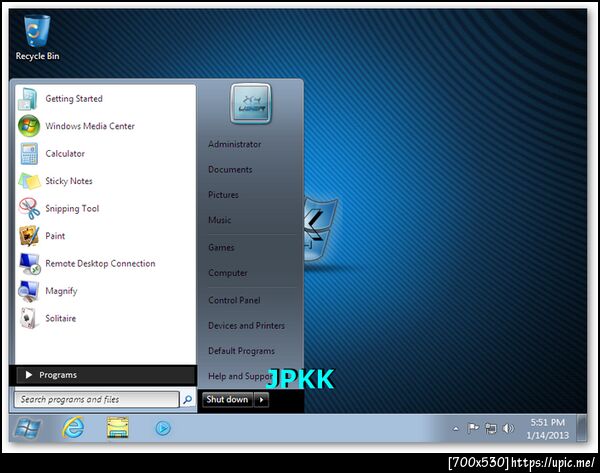Image resolution: width=600 pixels, height=473 pixels.
Task: Click the Windows Start orb
Action: [27, 428]
